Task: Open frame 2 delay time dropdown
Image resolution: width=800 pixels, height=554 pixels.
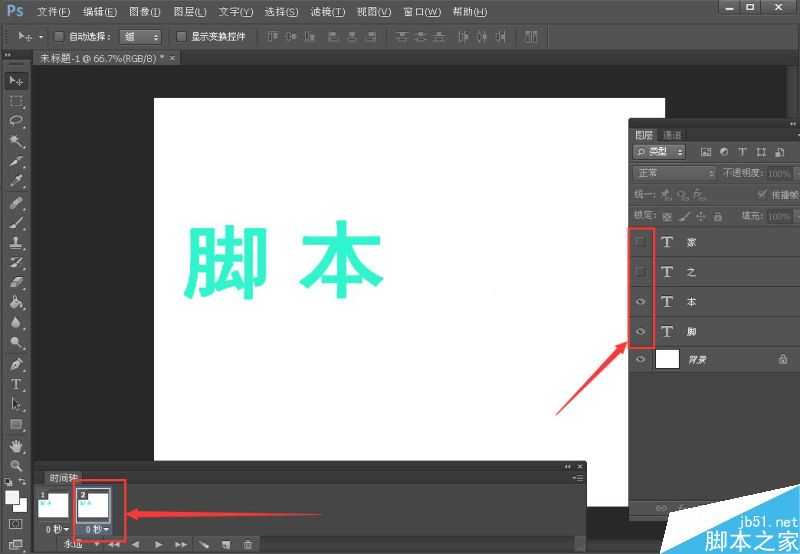Action: (x=97, y=528)
